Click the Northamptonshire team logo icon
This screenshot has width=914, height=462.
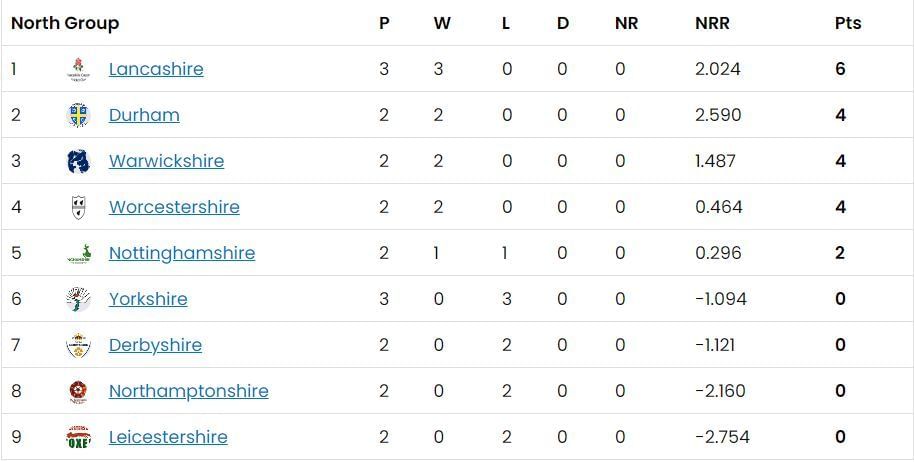(78, 391)
